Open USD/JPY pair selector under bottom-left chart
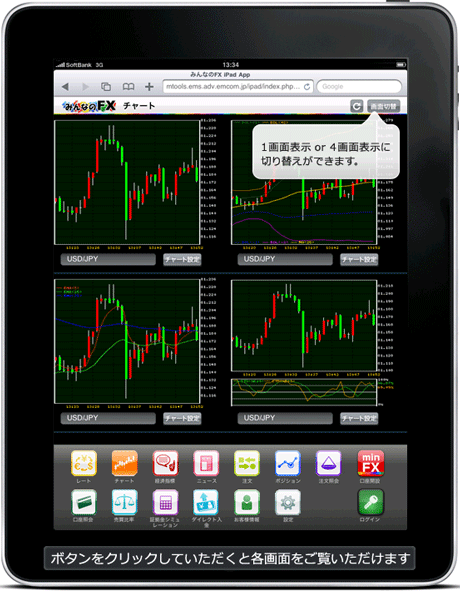Screen dimensions: 460x598 point(108,418)
